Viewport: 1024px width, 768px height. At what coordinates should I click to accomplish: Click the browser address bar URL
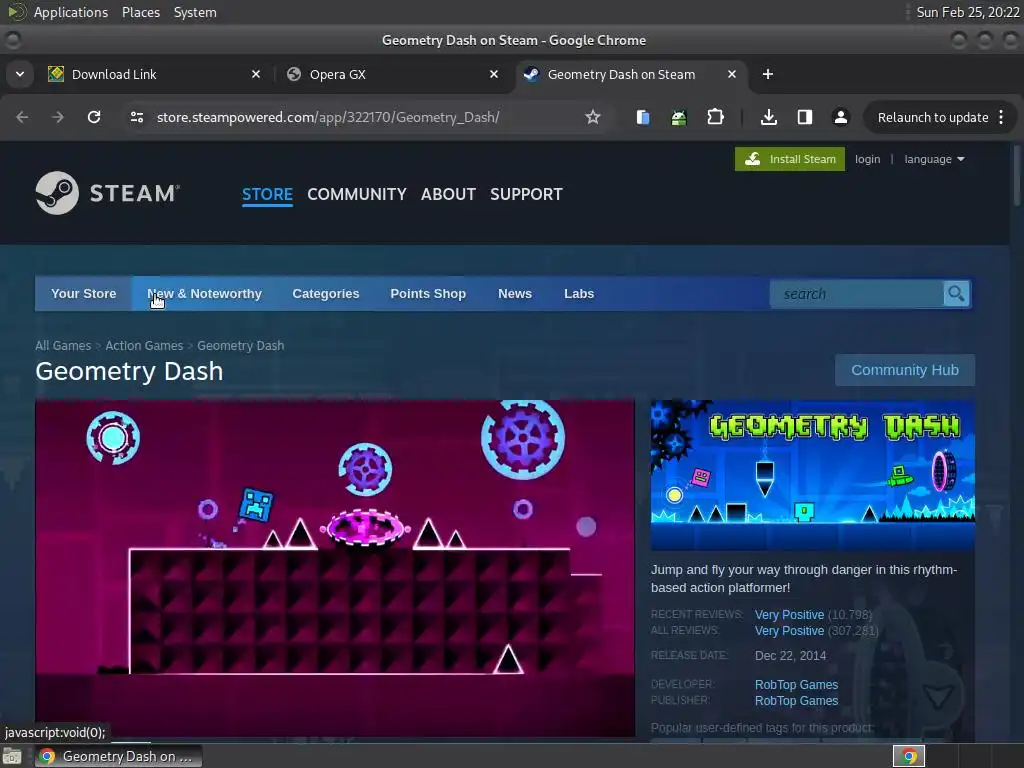tap(328, 117)
